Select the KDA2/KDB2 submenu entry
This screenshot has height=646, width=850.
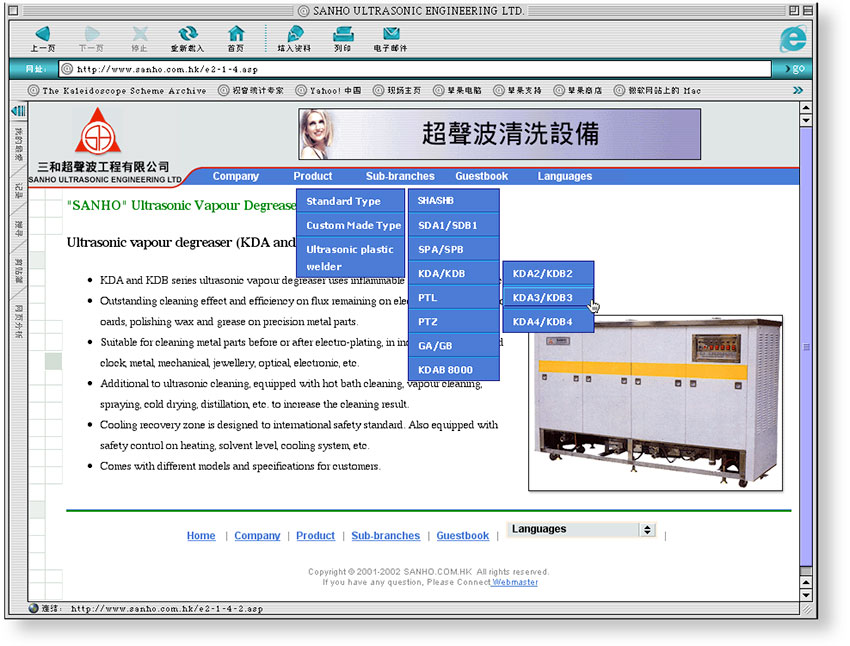click(549, 273)
